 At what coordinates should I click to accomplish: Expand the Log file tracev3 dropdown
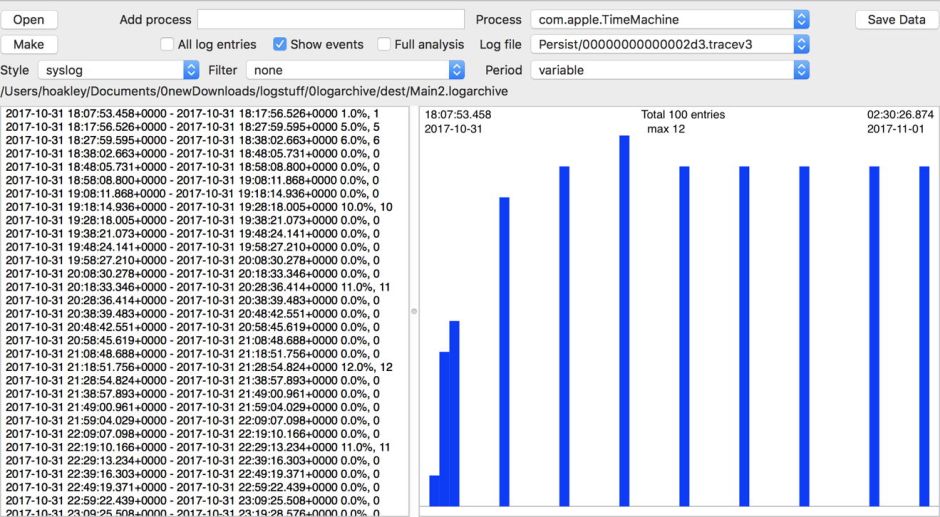[671, 45]
